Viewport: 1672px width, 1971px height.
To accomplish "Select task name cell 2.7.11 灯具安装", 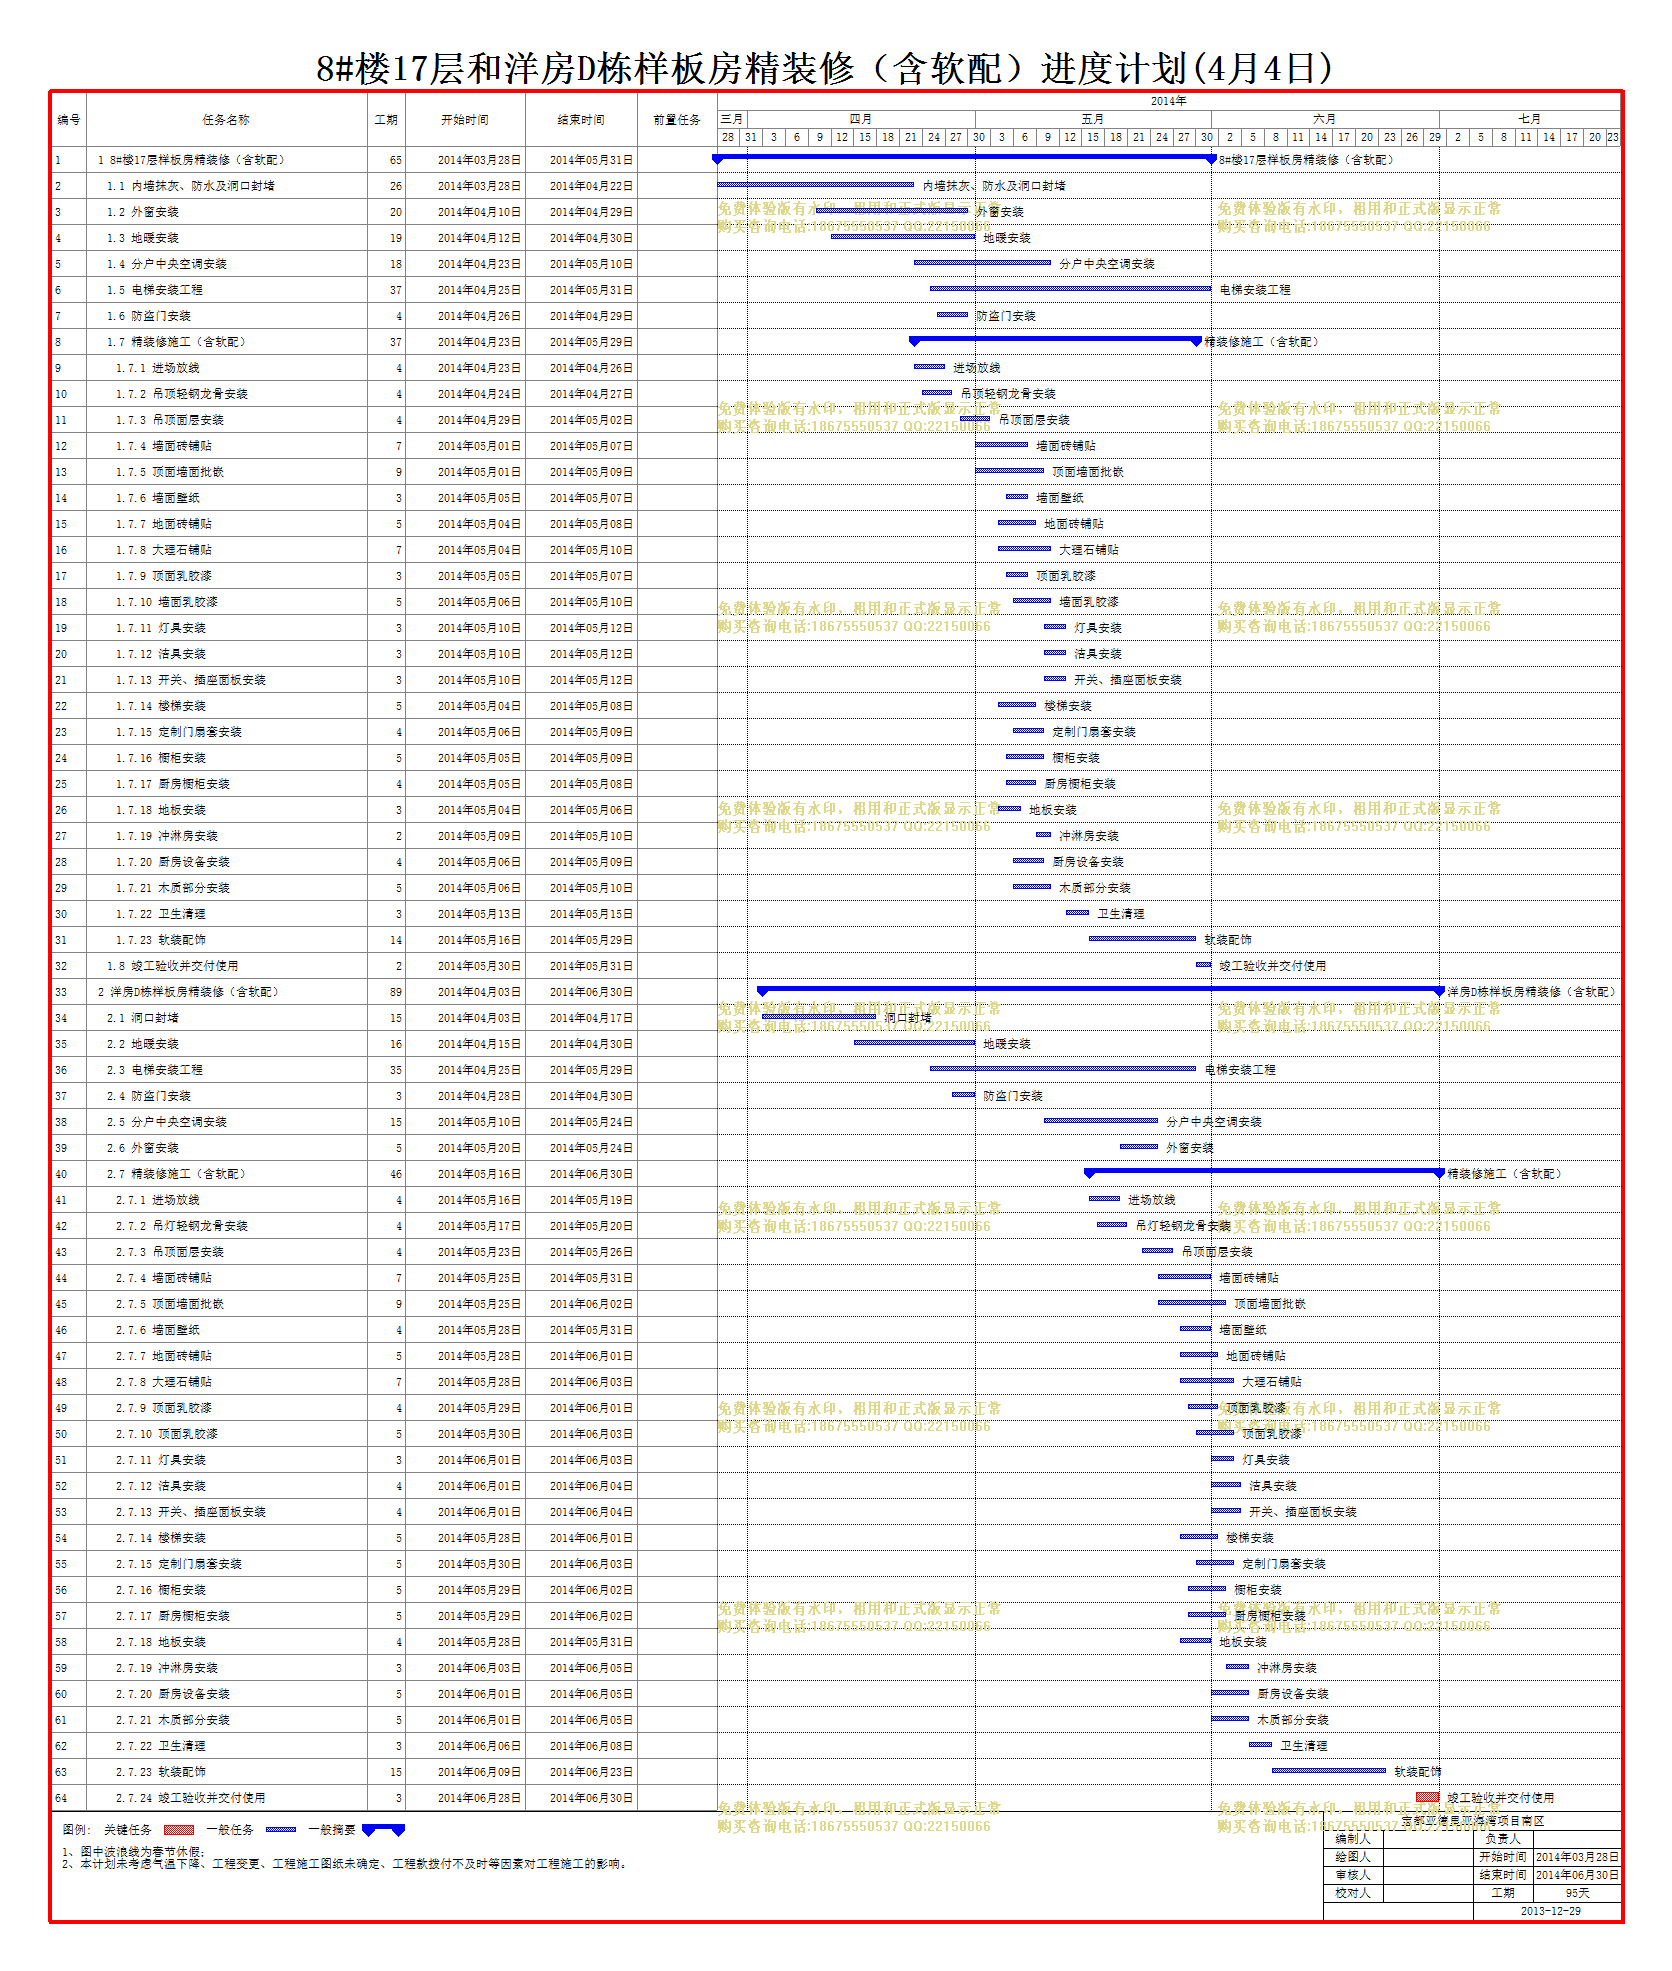I will 226,1460.
